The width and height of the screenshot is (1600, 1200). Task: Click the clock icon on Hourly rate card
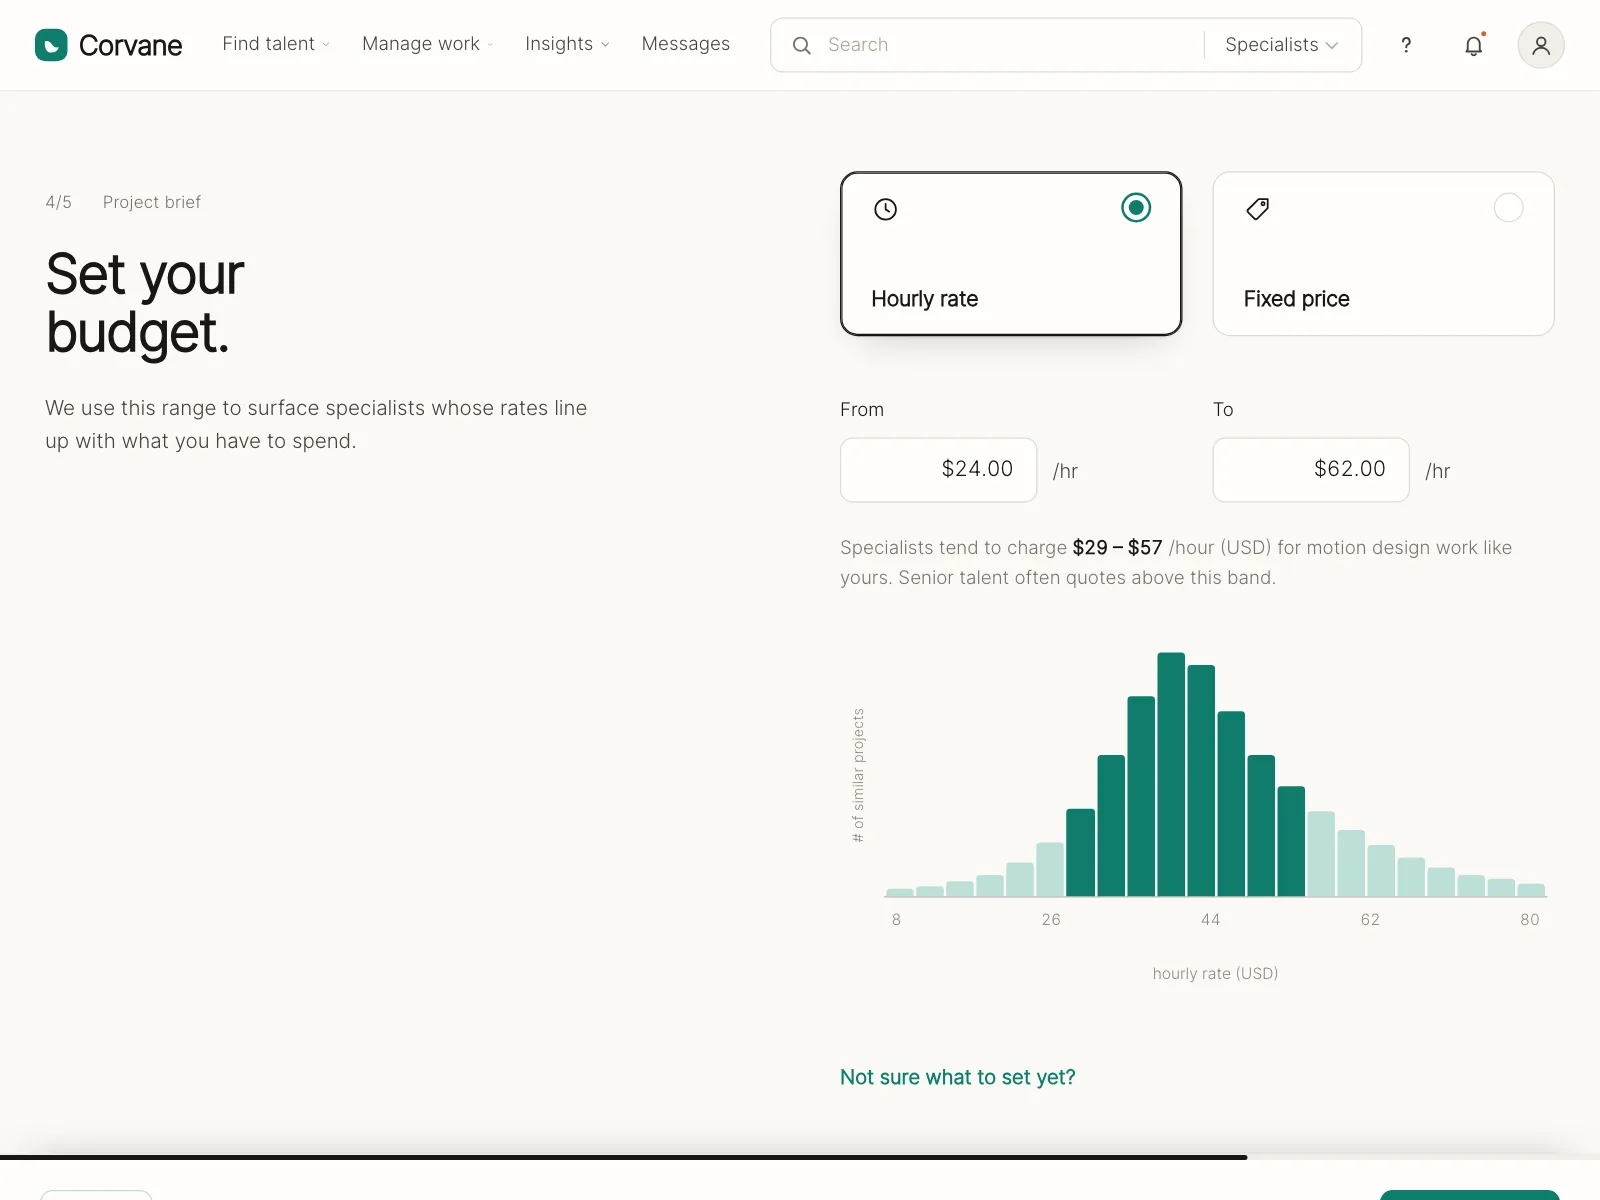886,209
